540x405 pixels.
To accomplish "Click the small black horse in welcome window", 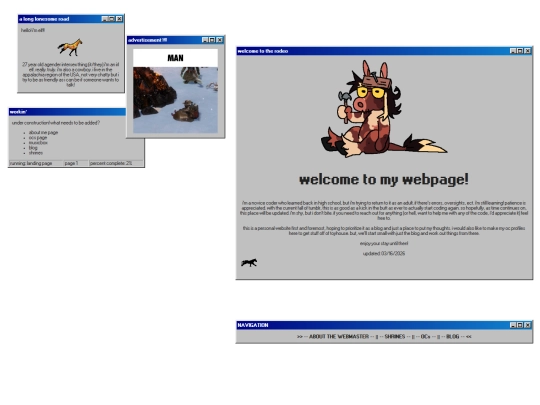I will click(249, 263).
